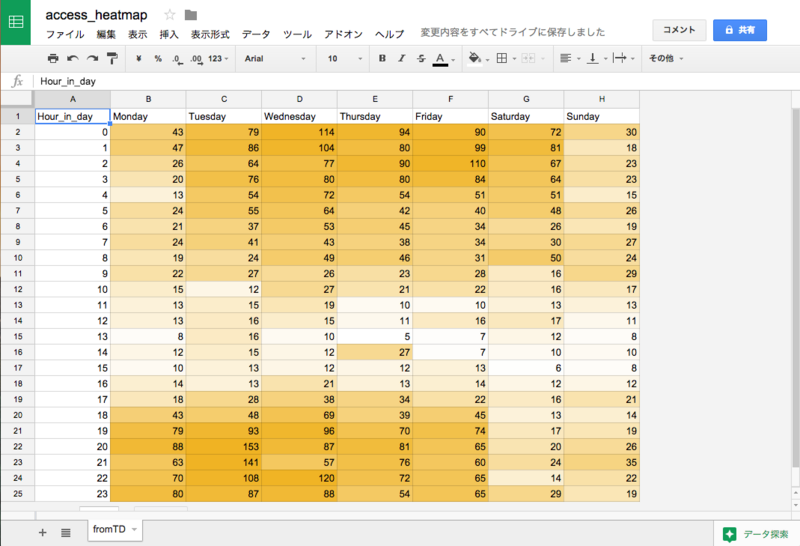This screenshot has height=546, width=800.
Task: Open データ探索 explore button
Action: click(x=756, y=534)
